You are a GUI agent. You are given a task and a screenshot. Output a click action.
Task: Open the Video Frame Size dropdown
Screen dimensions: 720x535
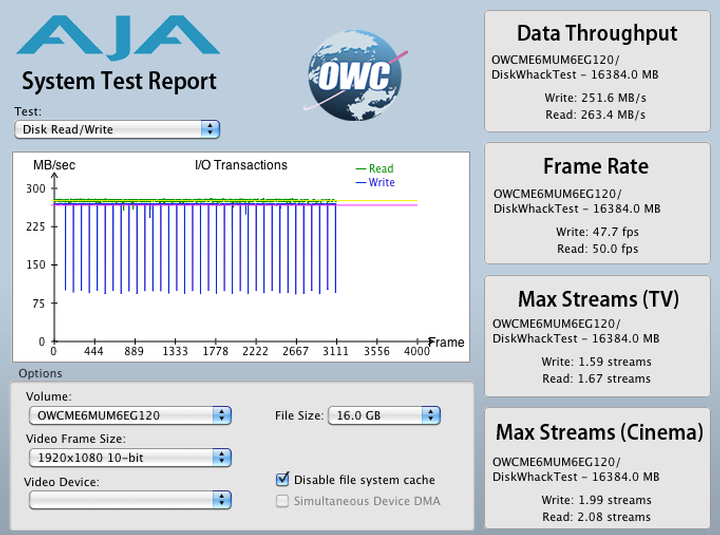[x=128, y=457]
